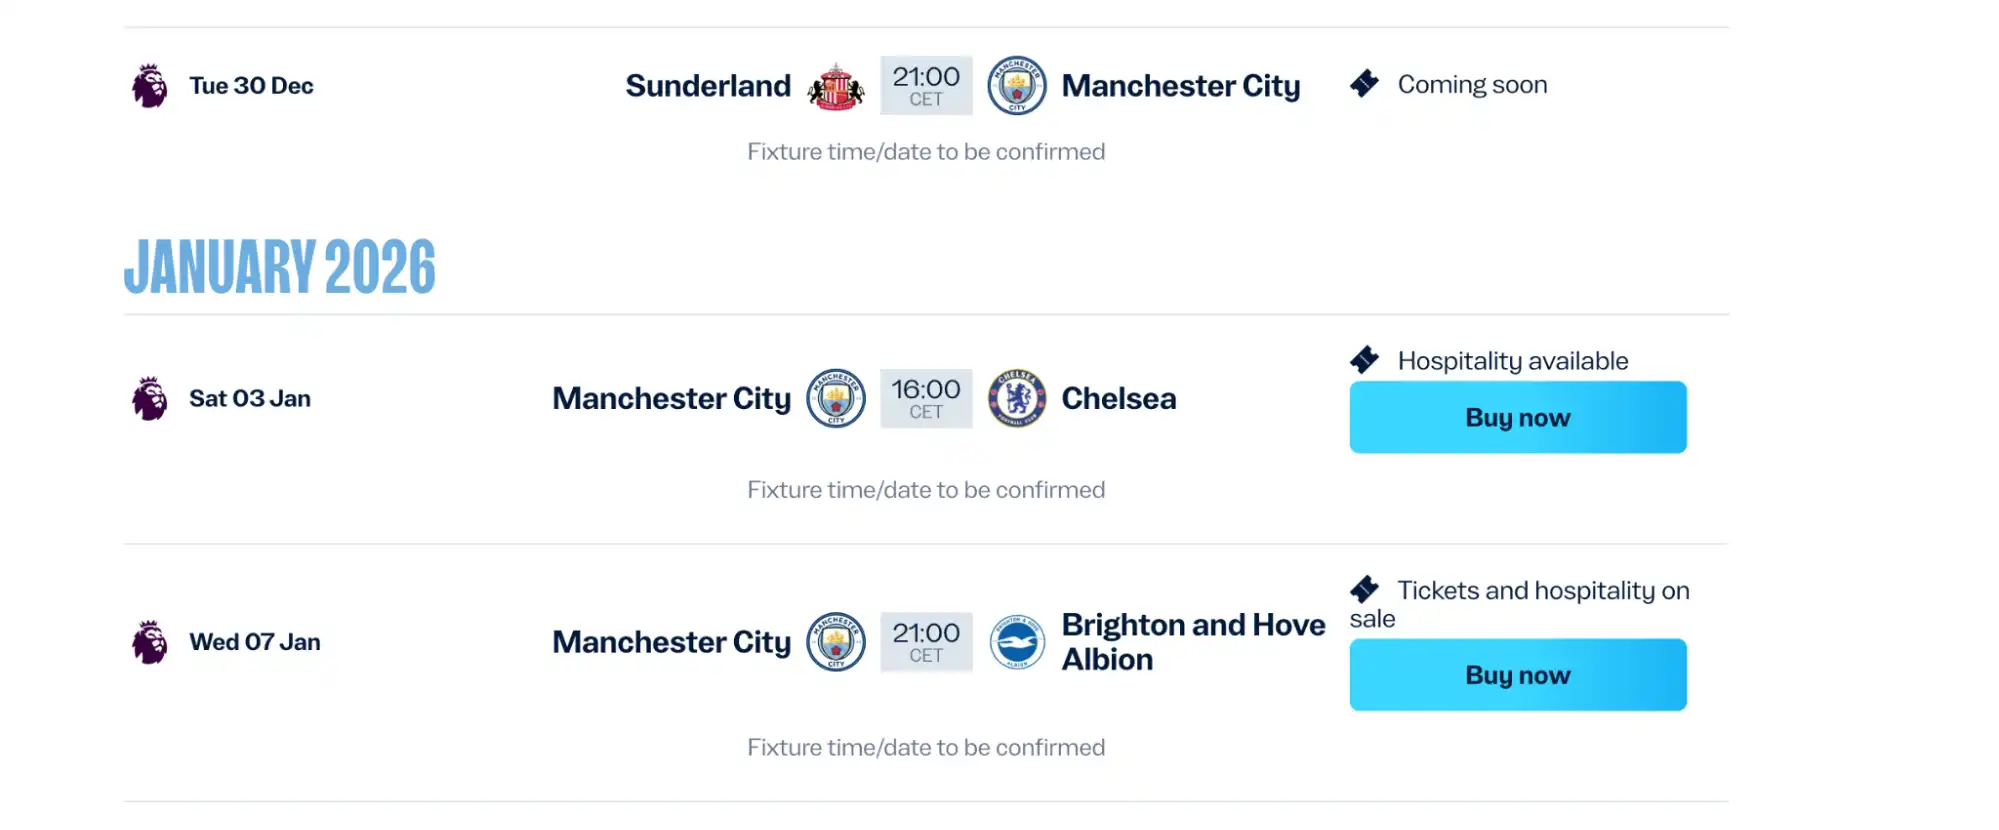Click the ticket icon next to Coming soon
Viewport: 1999px width, 830px height.
pos(1364,84)
